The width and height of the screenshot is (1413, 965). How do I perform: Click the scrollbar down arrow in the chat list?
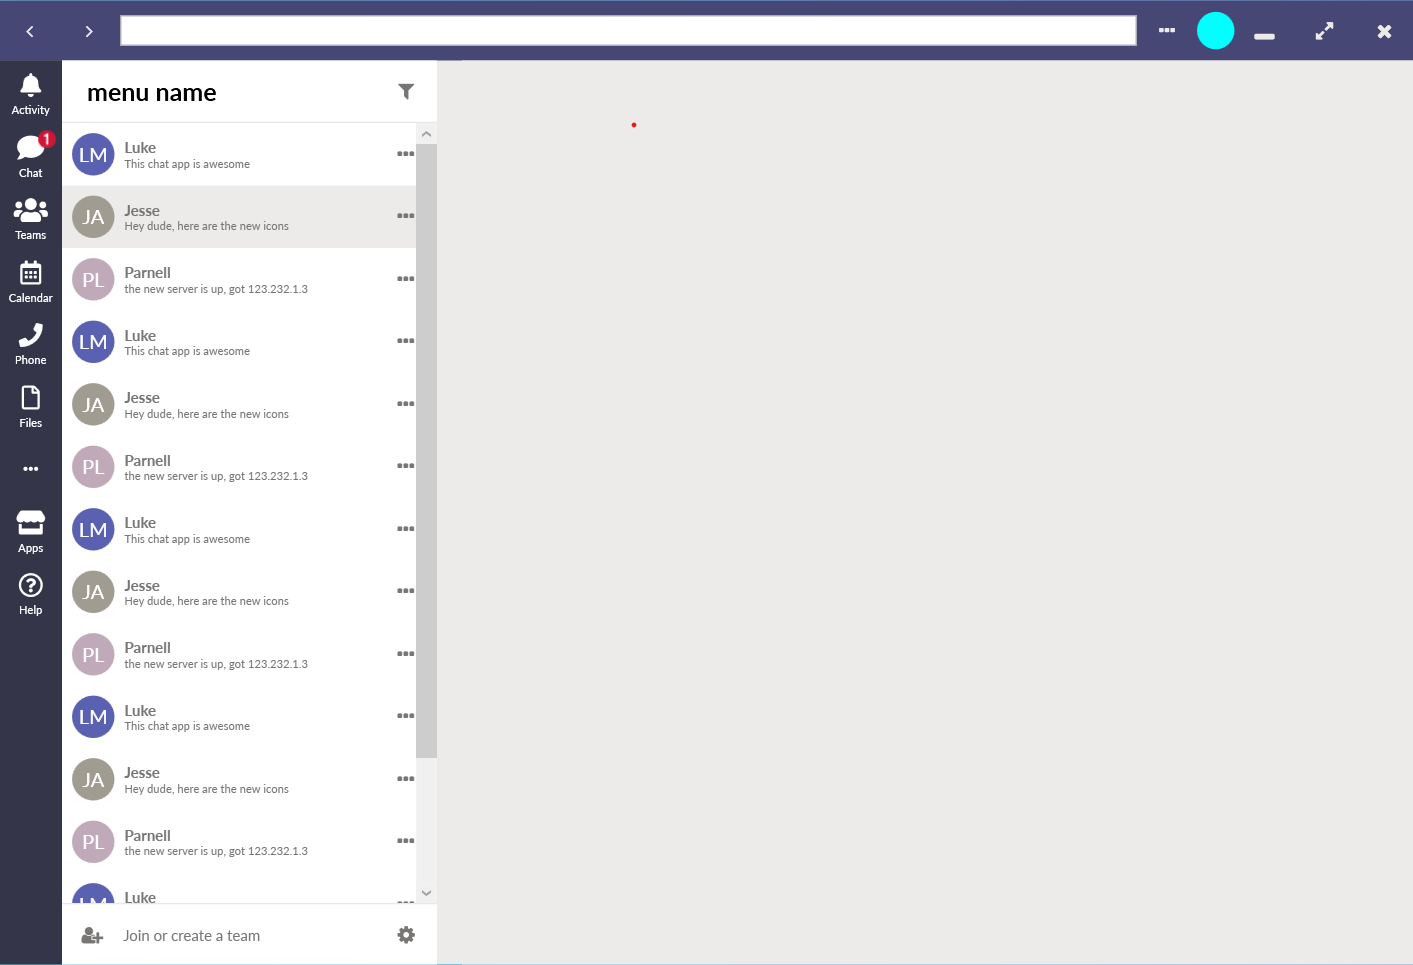[426, 893]
